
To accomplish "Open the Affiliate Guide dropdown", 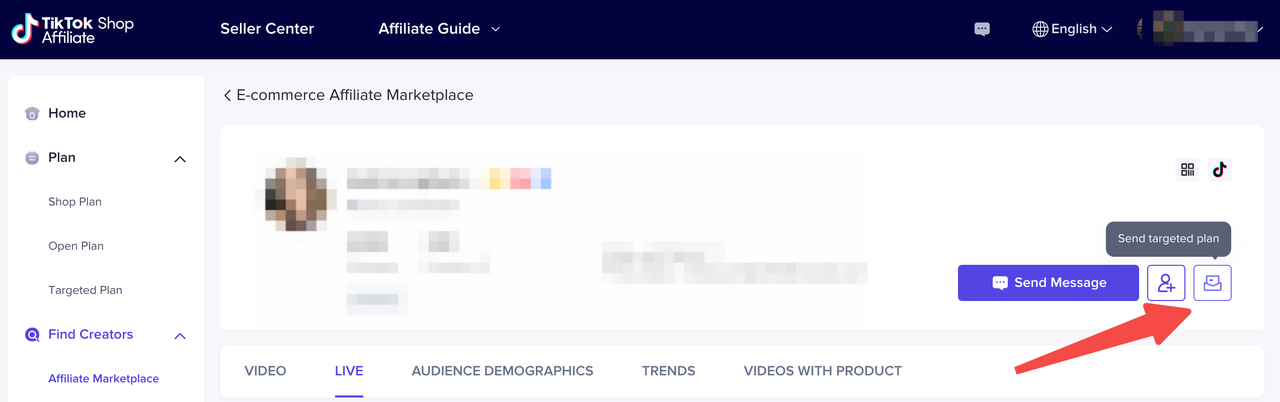I will coord(439,29).
